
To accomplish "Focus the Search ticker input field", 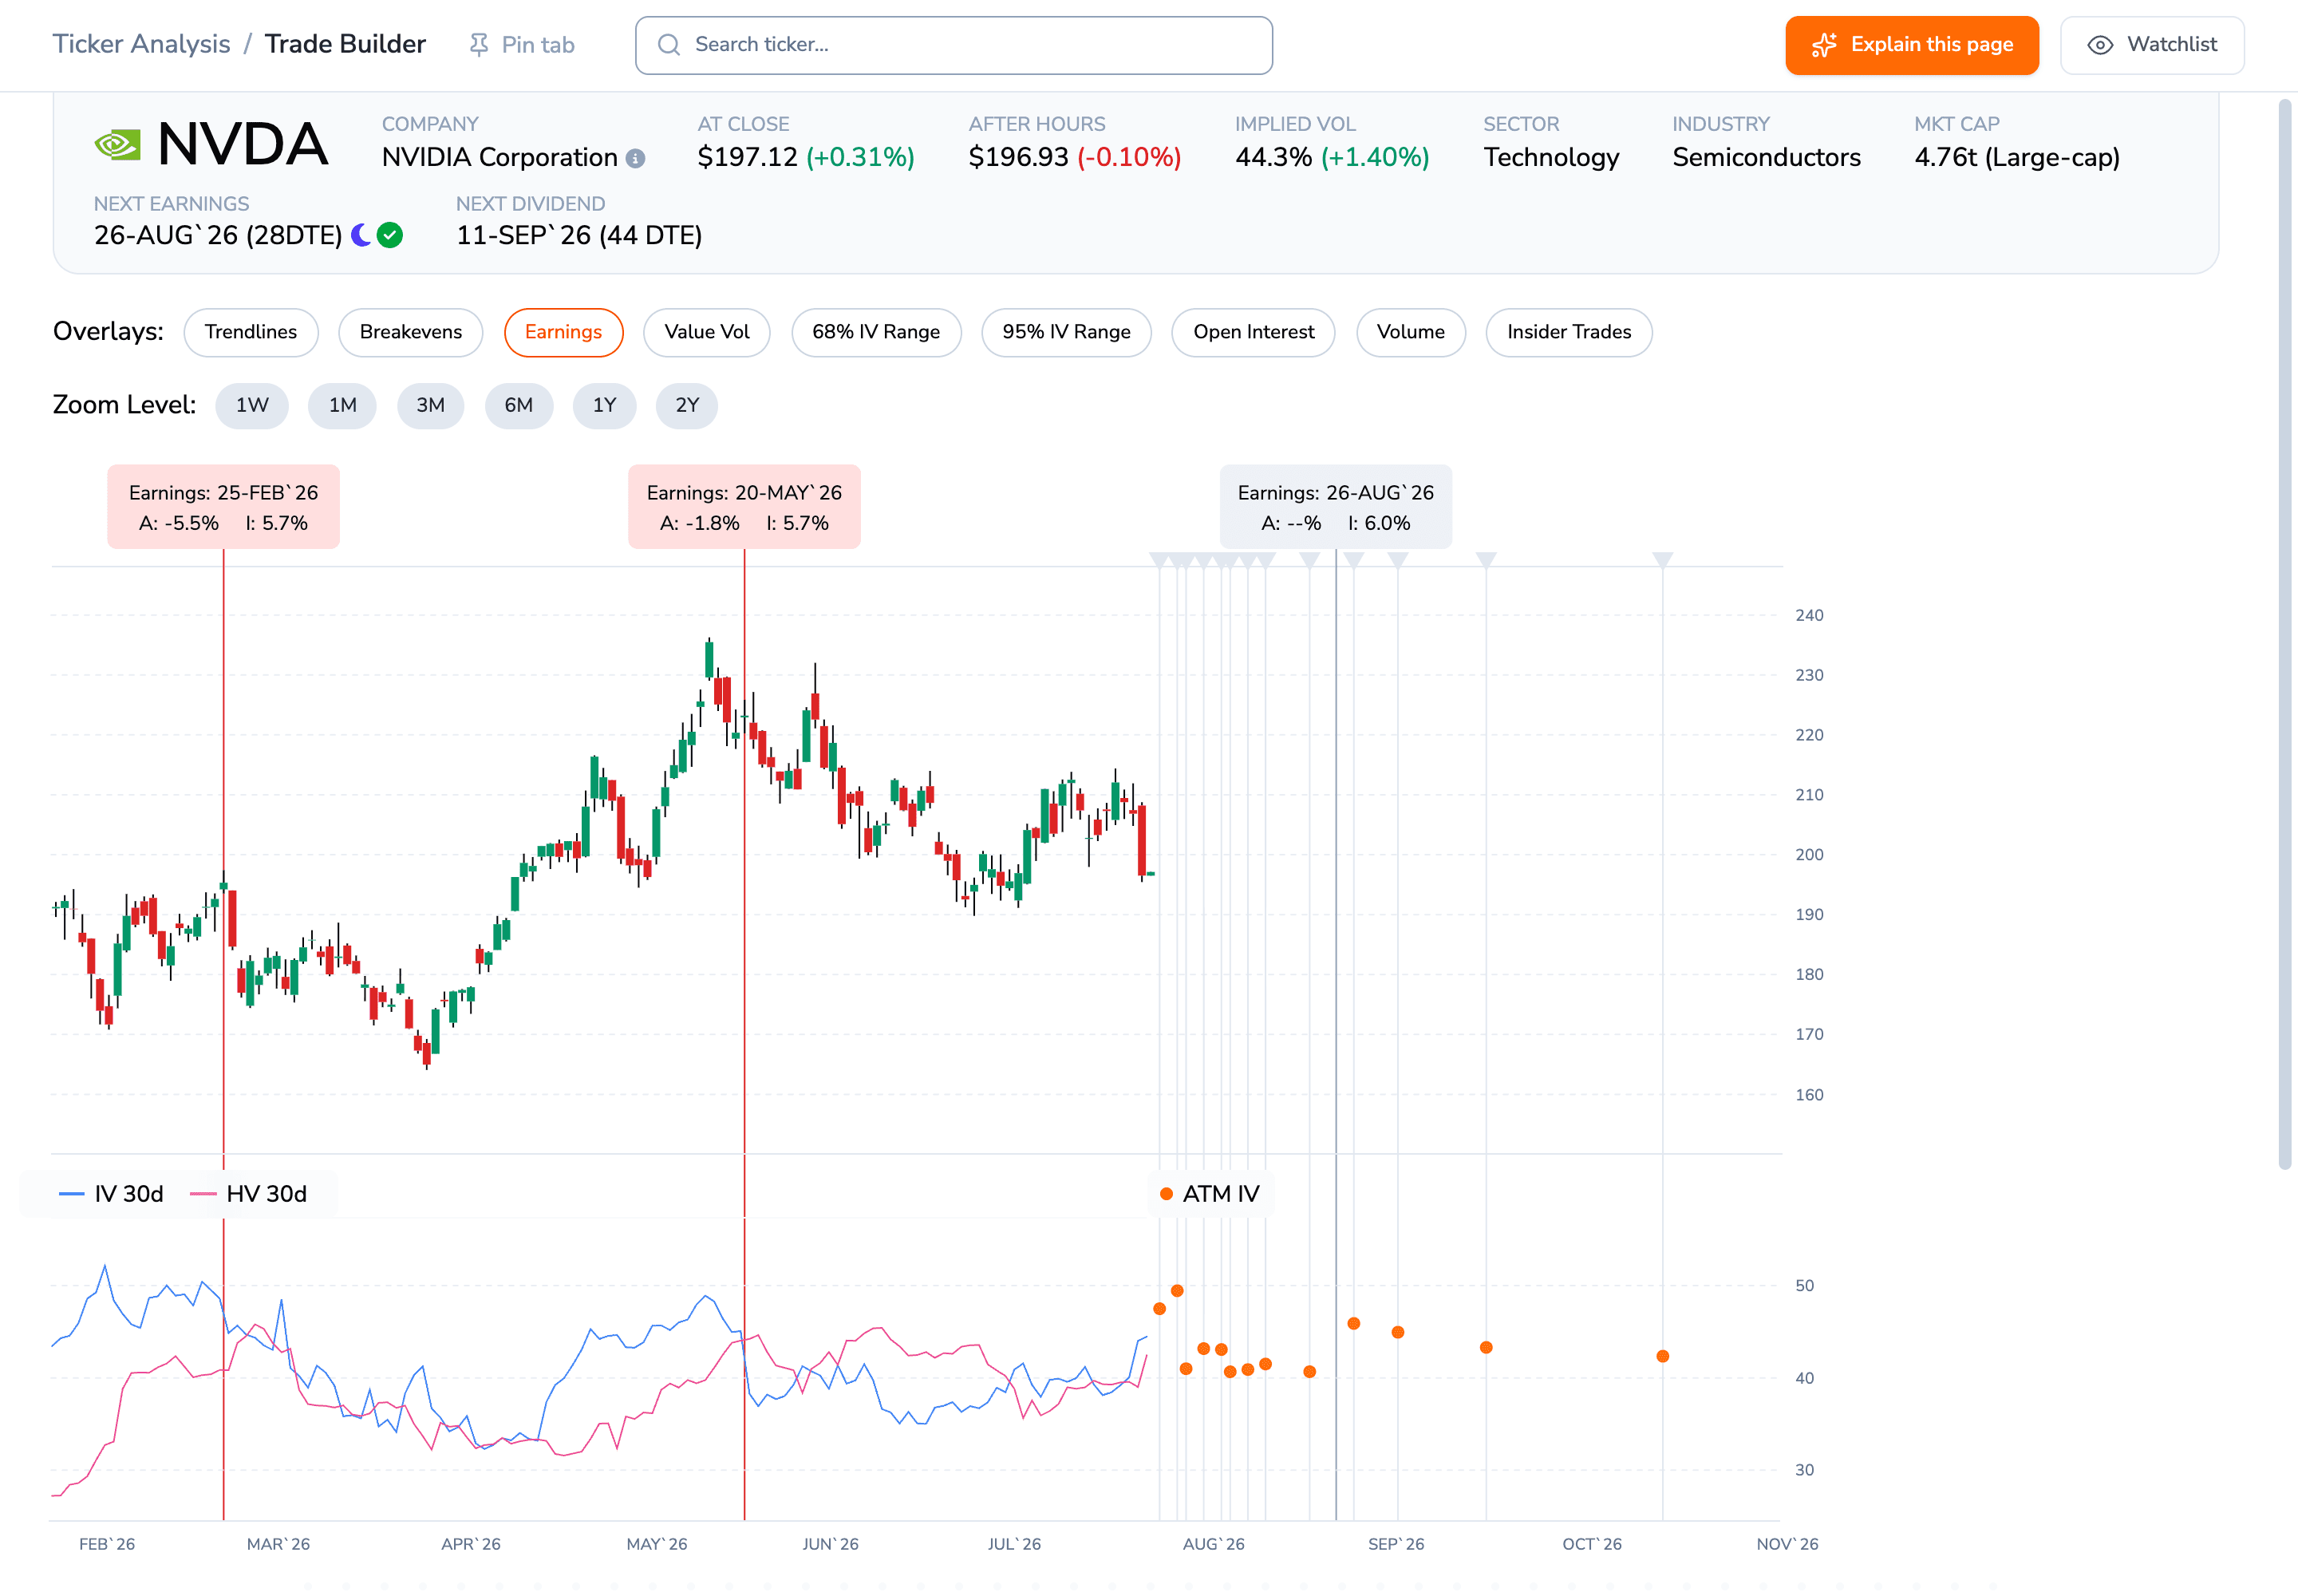I will coord(953,45).
